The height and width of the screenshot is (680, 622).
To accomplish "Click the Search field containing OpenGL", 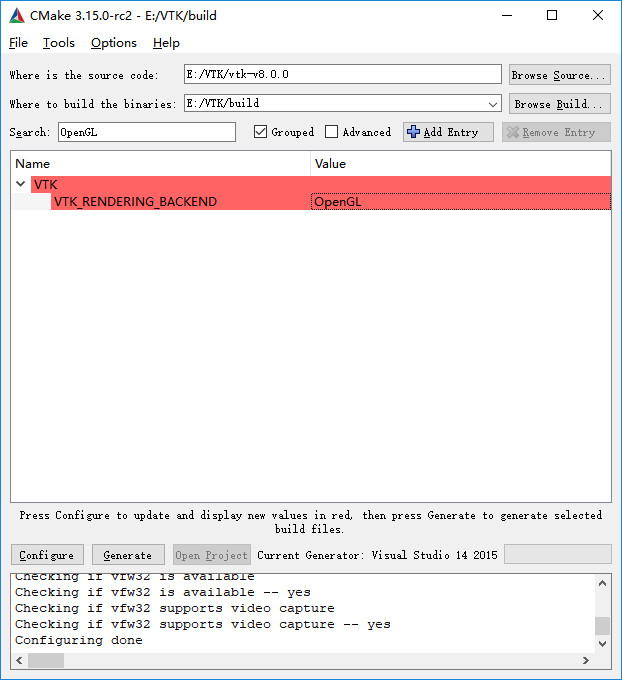I will (147, 132).
